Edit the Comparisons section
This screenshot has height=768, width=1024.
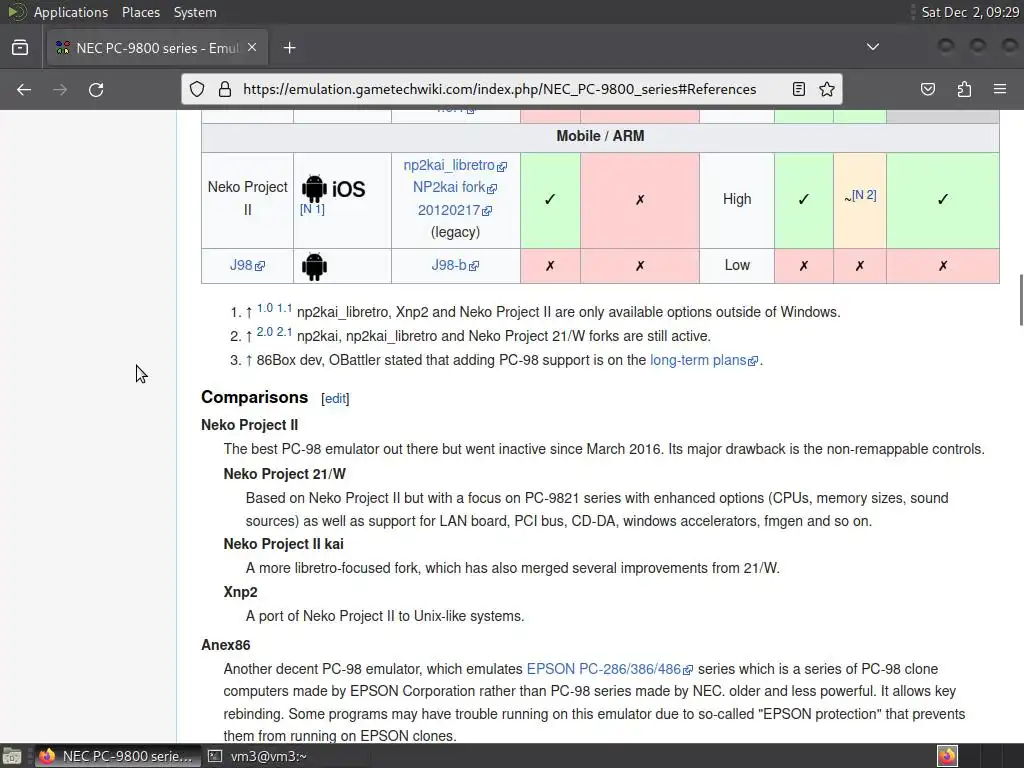(335, 398)
